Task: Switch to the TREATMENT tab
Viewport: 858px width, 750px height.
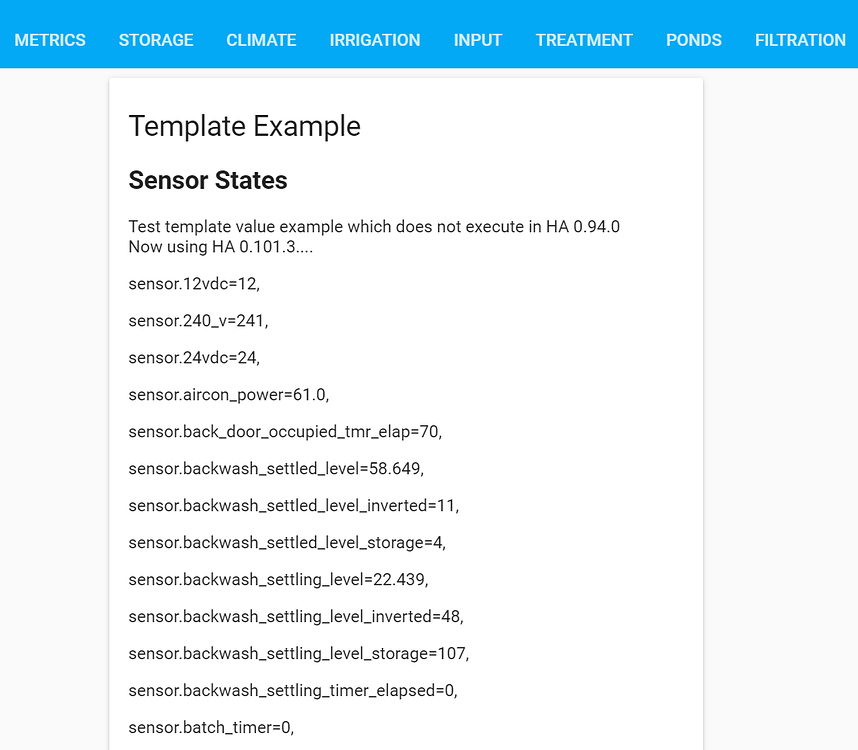Action: [x=584, y=40]
